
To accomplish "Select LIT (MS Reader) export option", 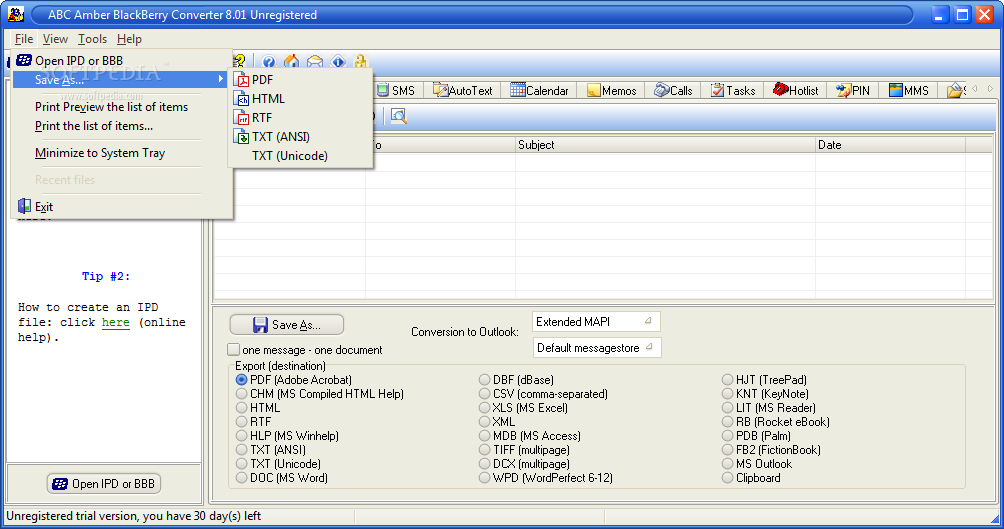I will pos(727,408).
